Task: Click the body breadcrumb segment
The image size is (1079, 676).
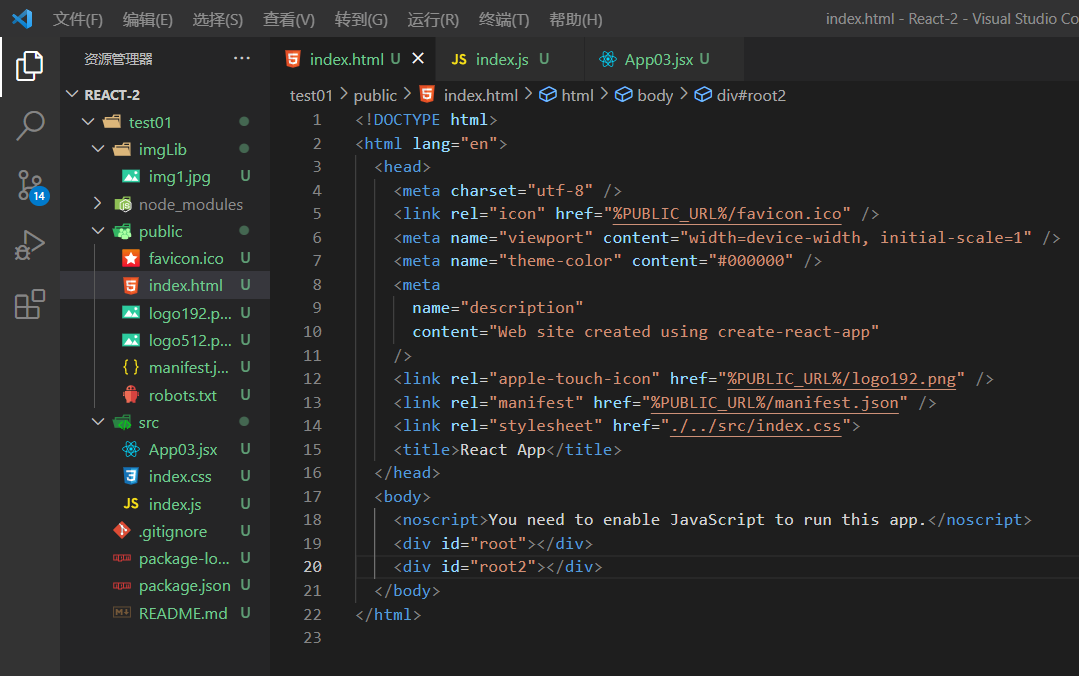Action: coord(654,95)
